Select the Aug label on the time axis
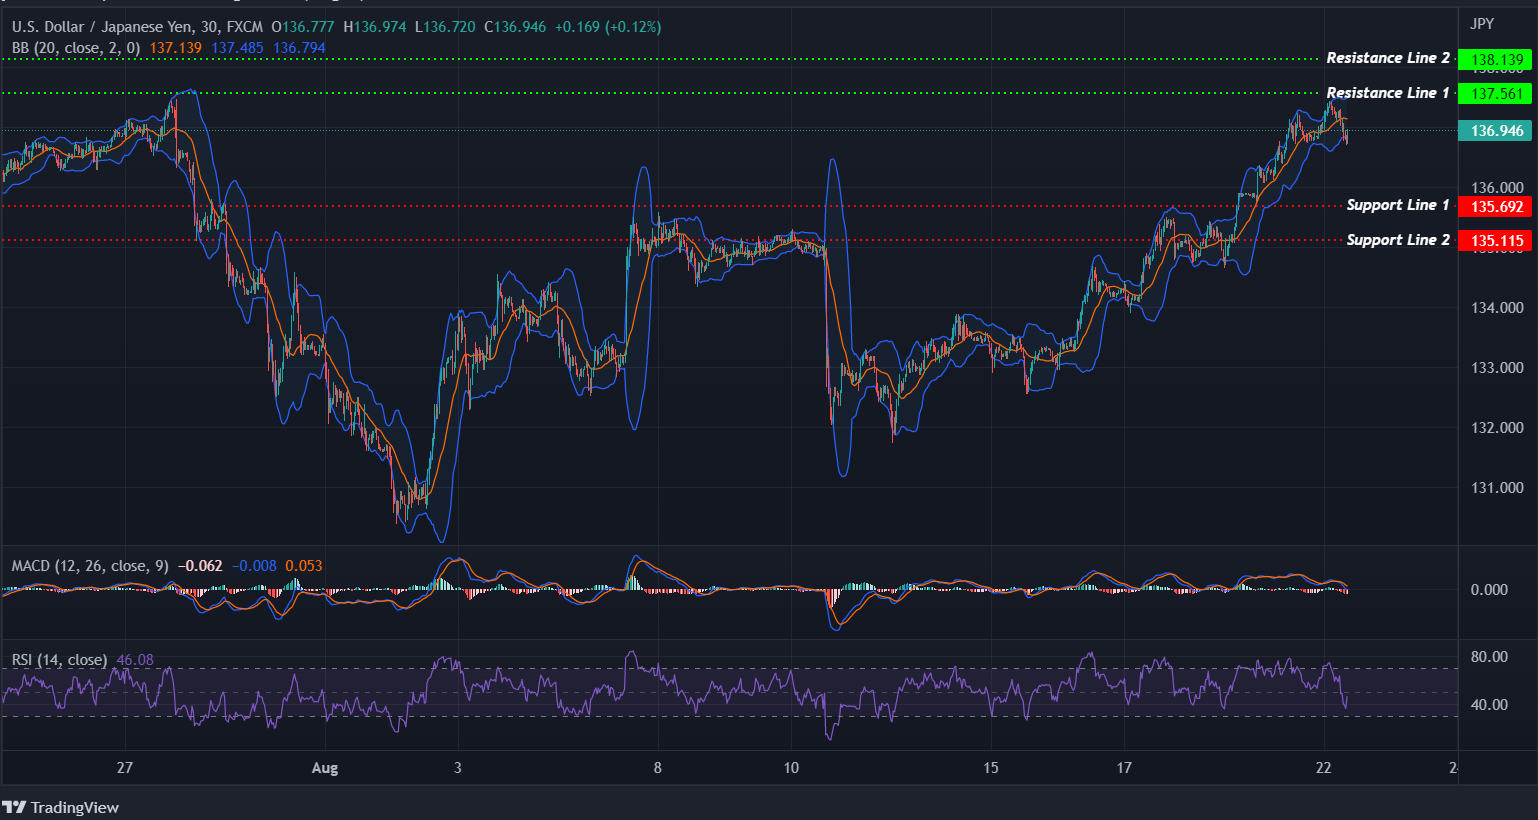The image size is (1538, 820). [324, 768]
